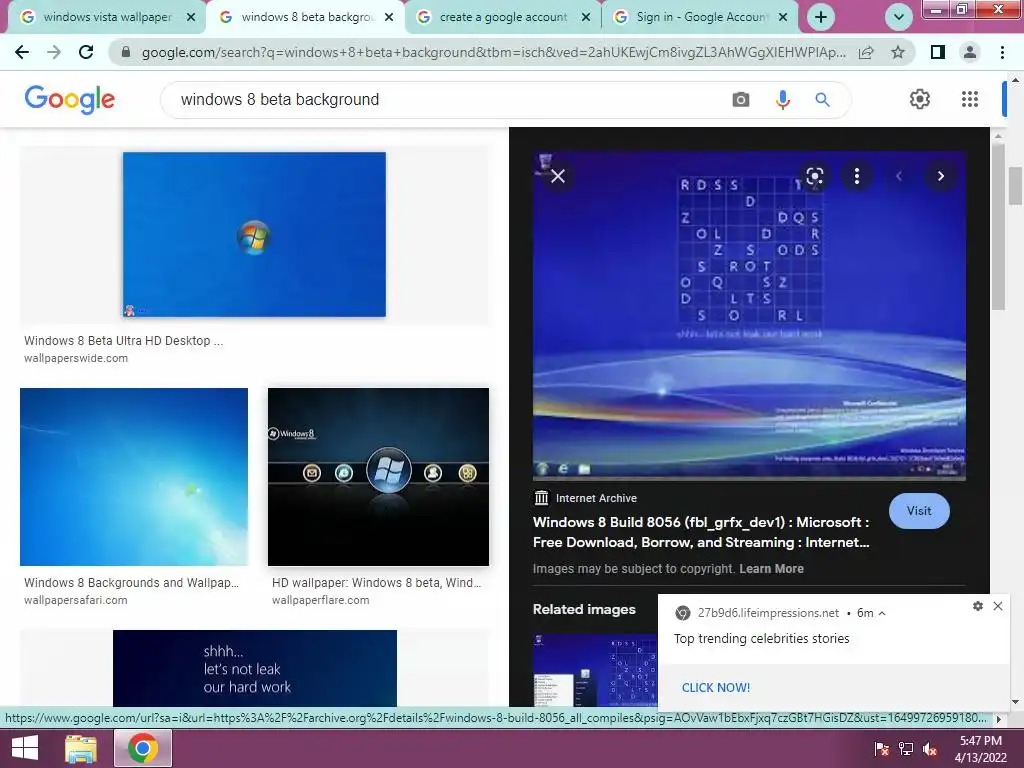Dismiss the lifeimpressions.net notification
Screen dimensions: 1024x768
click(998, 606)
